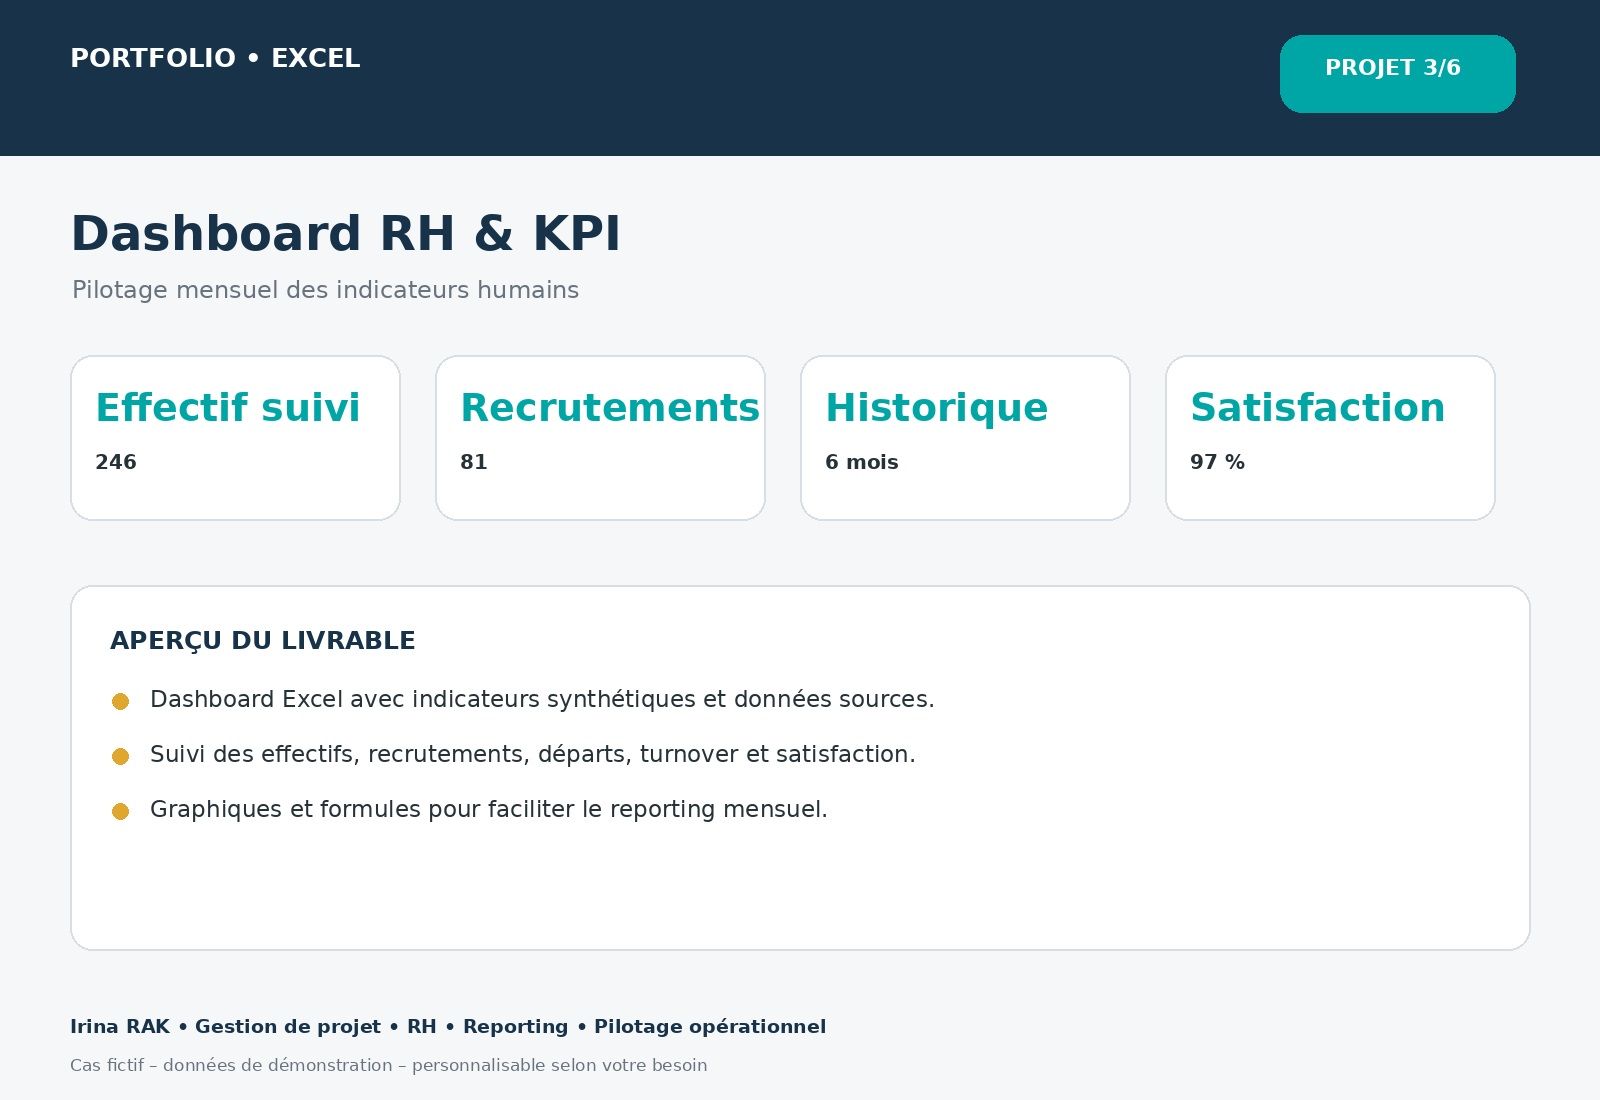The height and width of the screenshot is (1100, 1600).
Task: Click the bullet dot beside Dashboard Excel line
Action: click(120, 701)
